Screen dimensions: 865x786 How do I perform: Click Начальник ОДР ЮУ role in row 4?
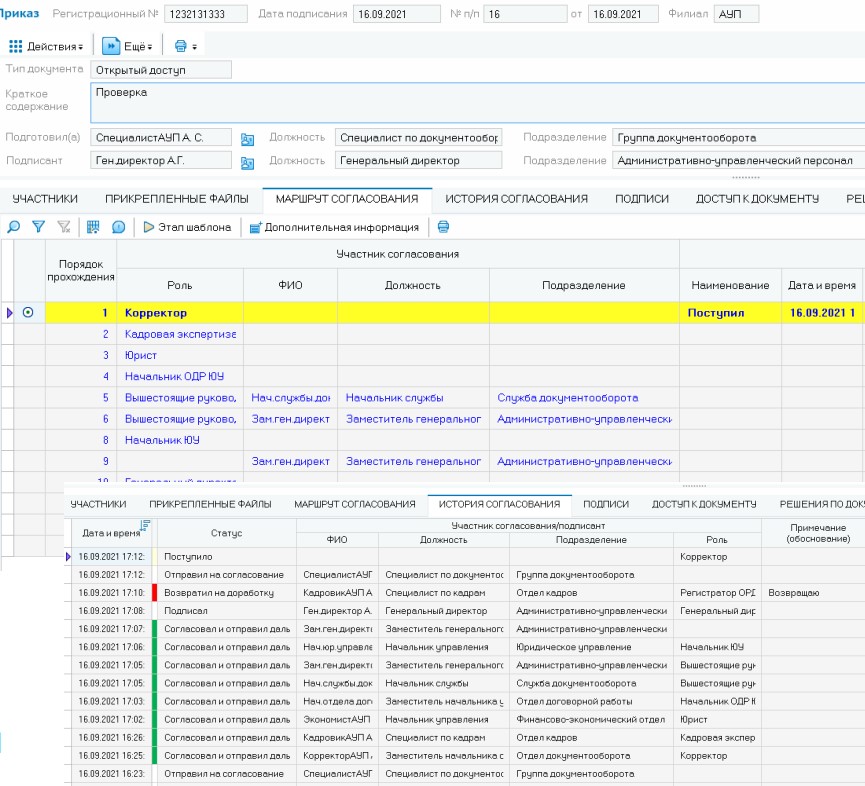pyautogui.click(x=174, y=376)
